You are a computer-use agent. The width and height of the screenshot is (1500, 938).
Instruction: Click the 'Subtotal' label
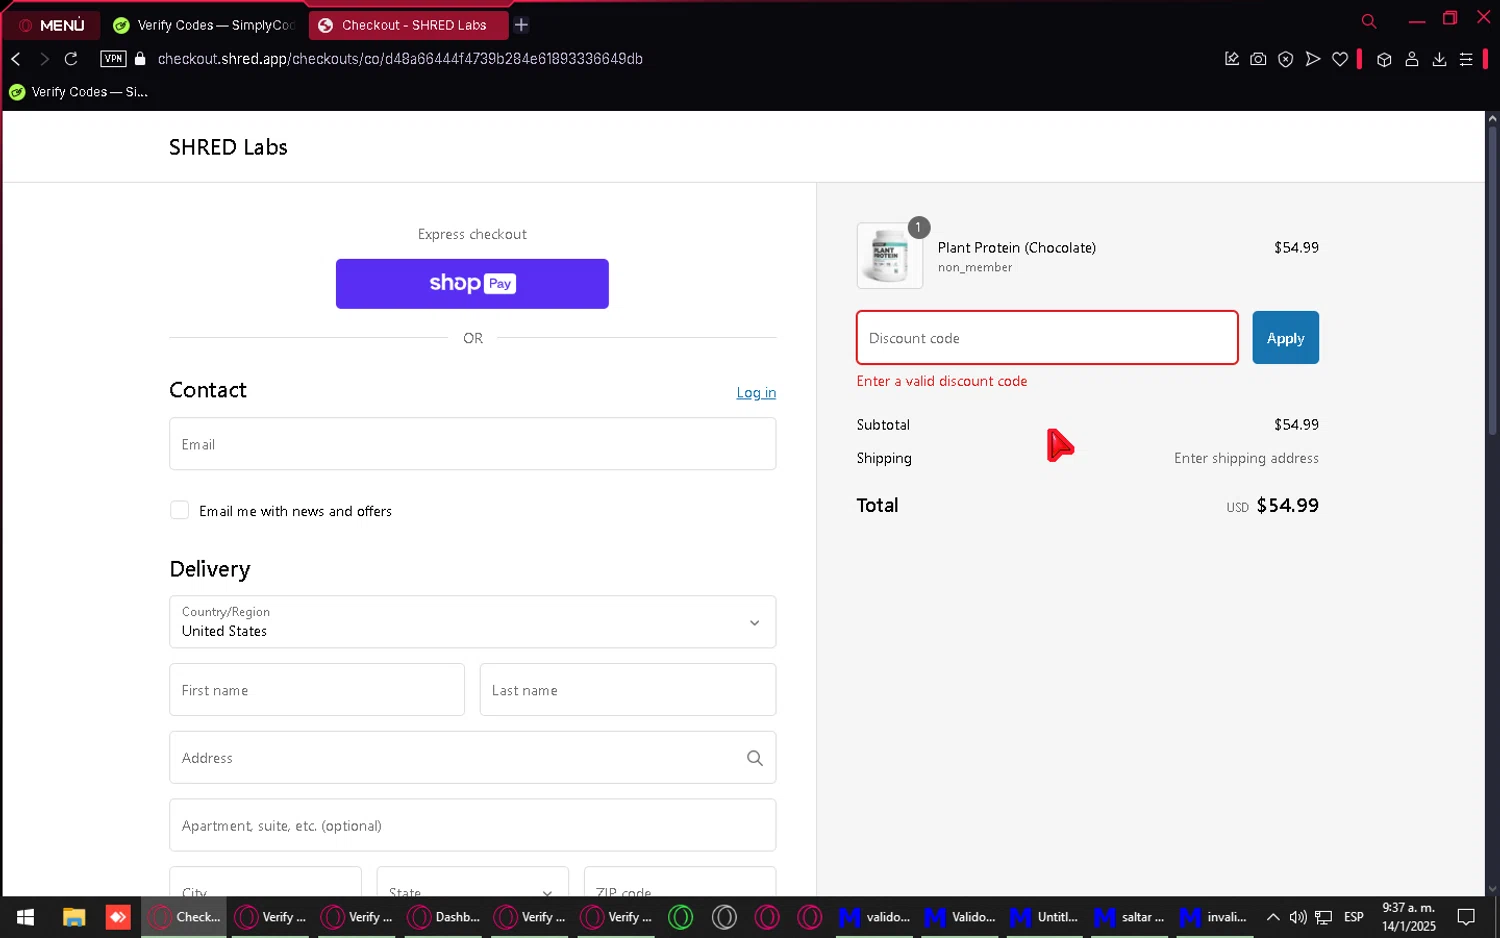tap(883, 425)
